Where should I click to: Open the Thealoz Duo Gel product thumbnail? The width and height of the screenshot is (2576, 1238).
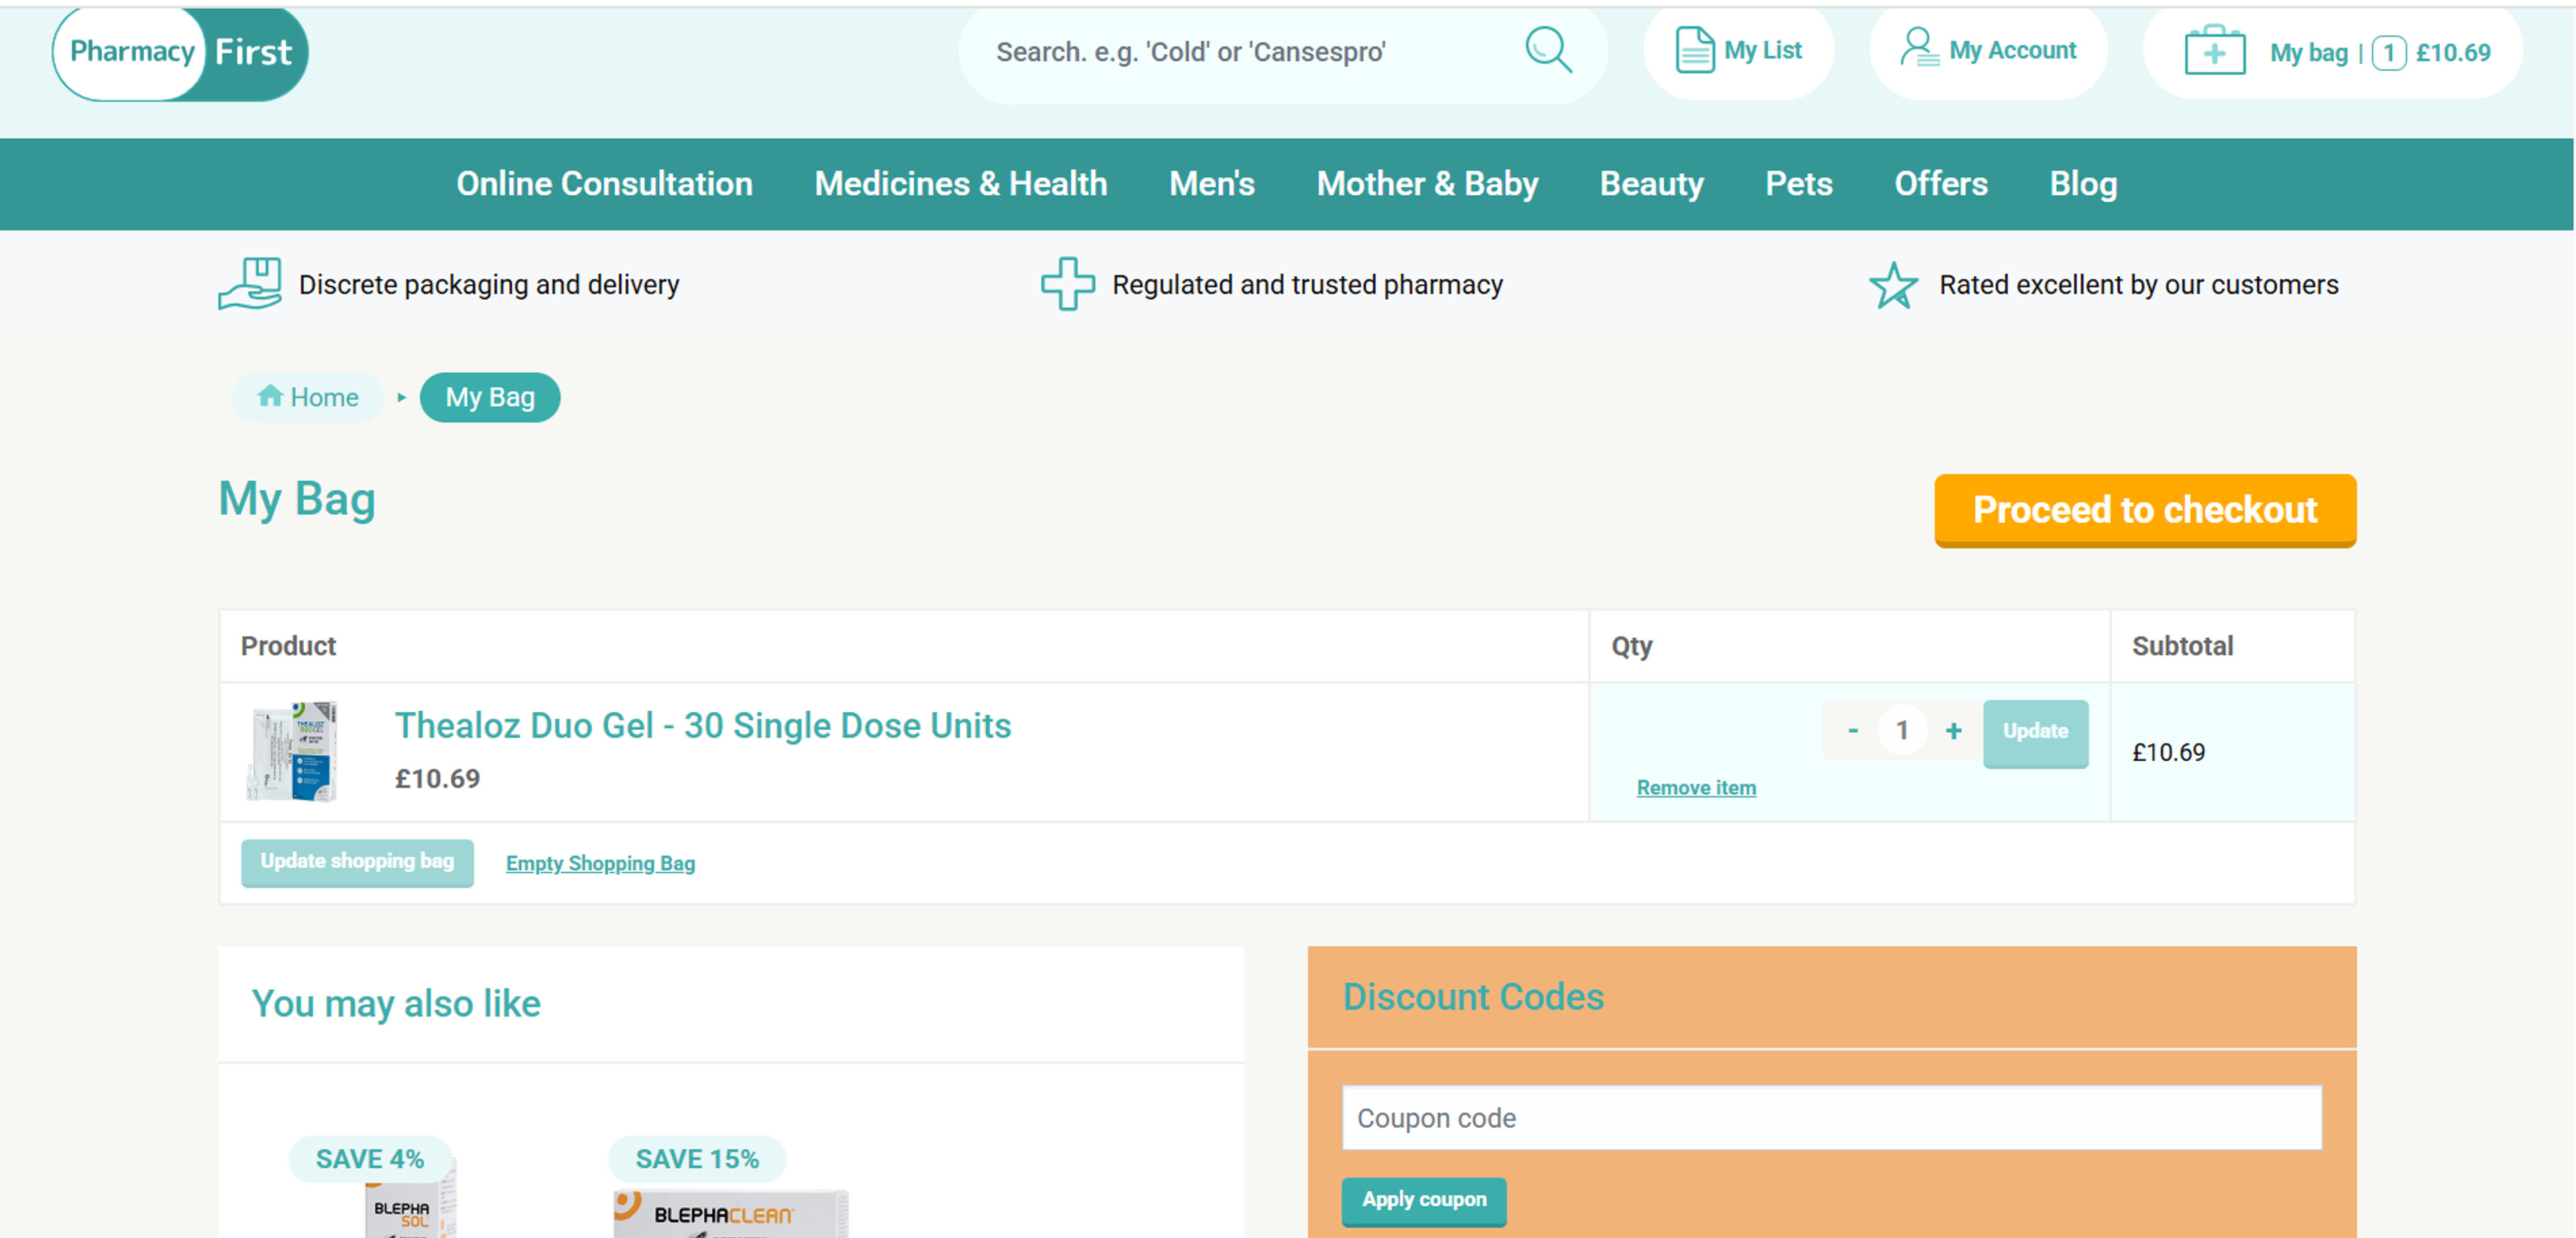(292, 752)
